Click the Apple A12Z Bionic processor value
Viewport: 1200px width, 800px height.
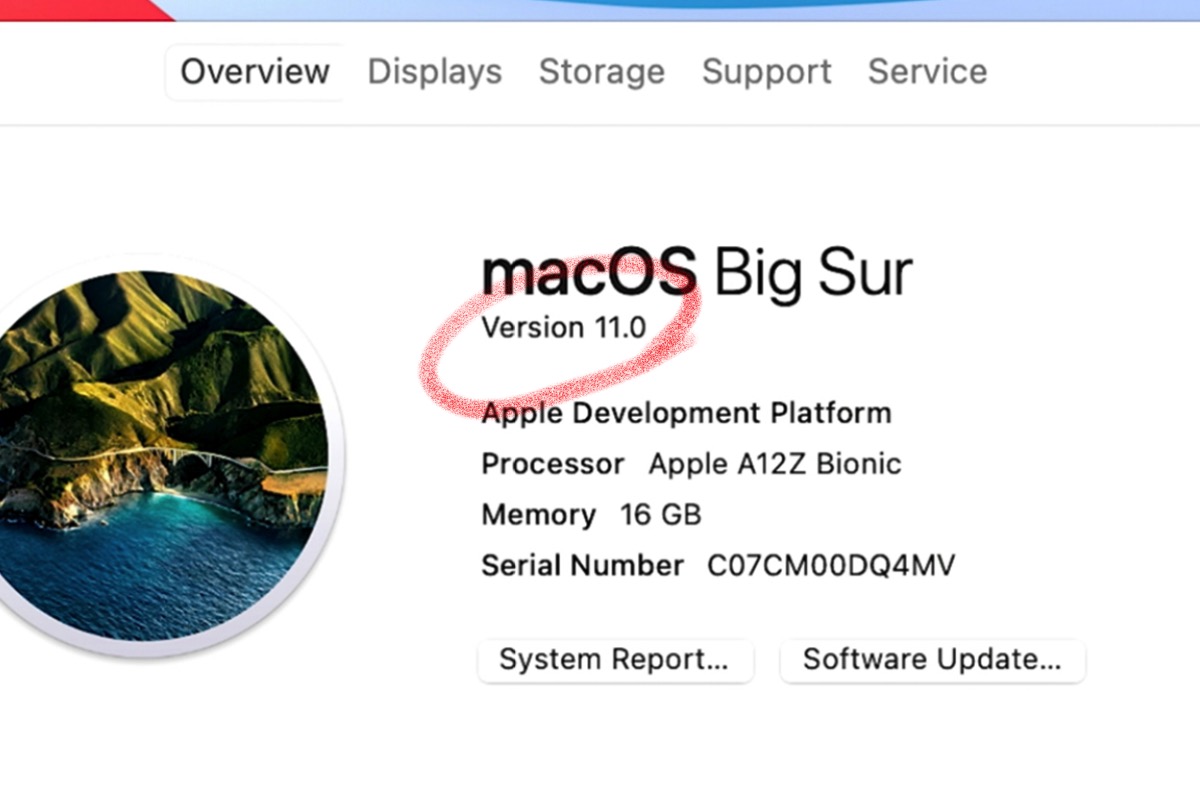(x=775, y=464)
